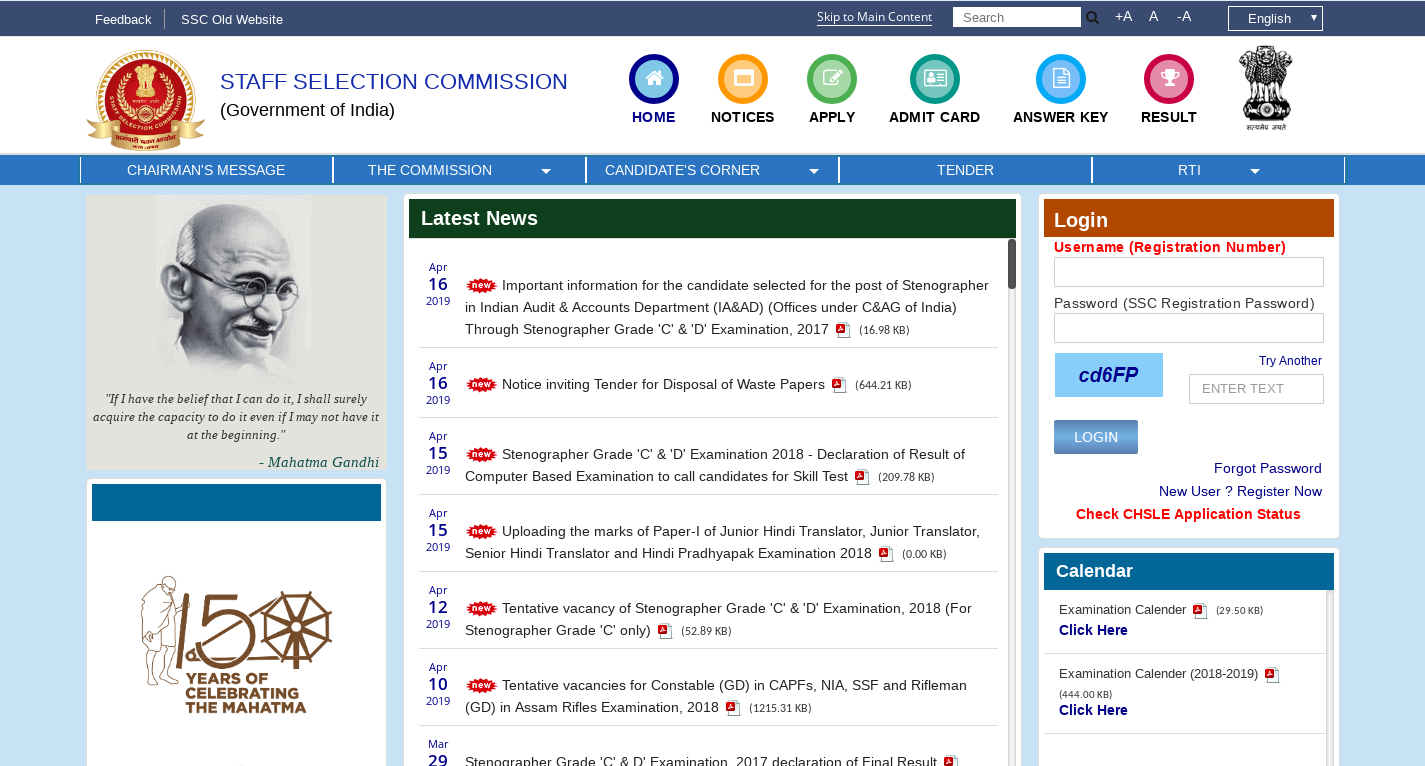
Task: Open the English language selector
Action: 1274,17
